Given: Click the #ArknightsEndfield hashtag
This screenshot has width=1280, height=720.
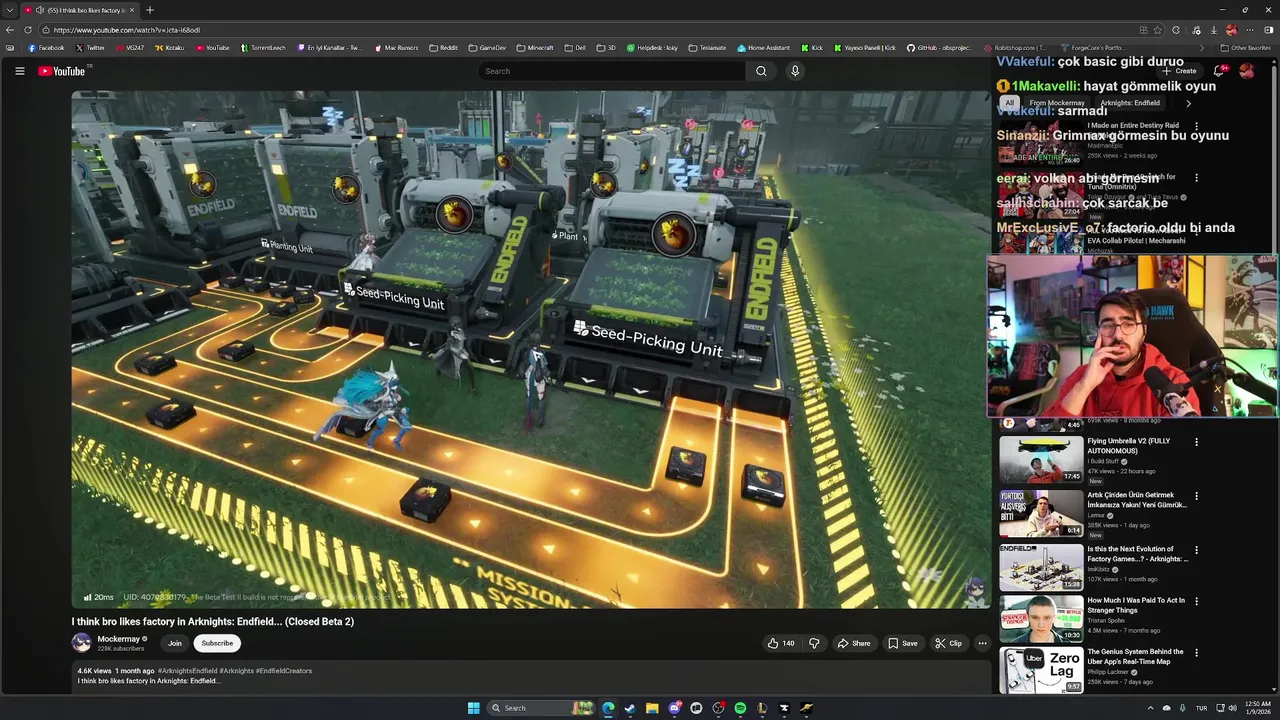Looking at the screenshot, I should (187, 671).
